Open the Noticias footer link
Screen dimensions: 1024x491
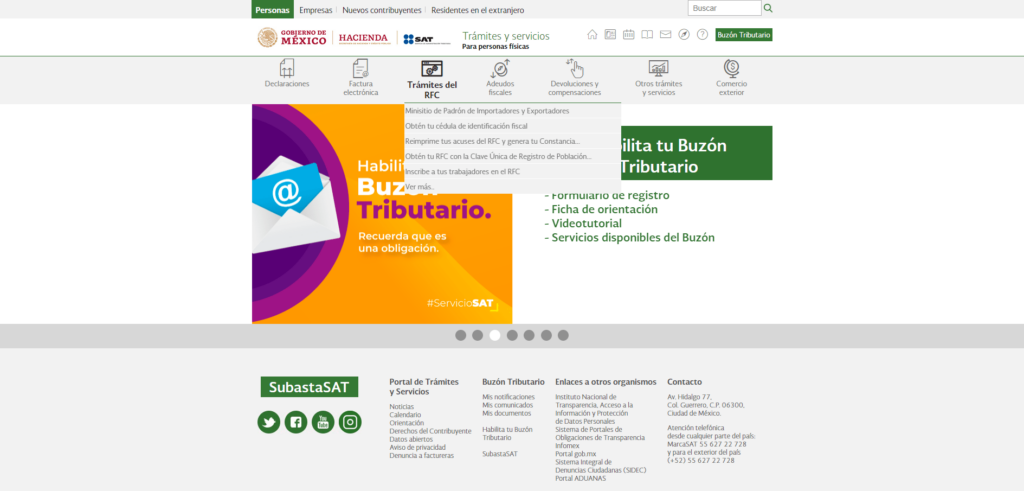point(402,406)
